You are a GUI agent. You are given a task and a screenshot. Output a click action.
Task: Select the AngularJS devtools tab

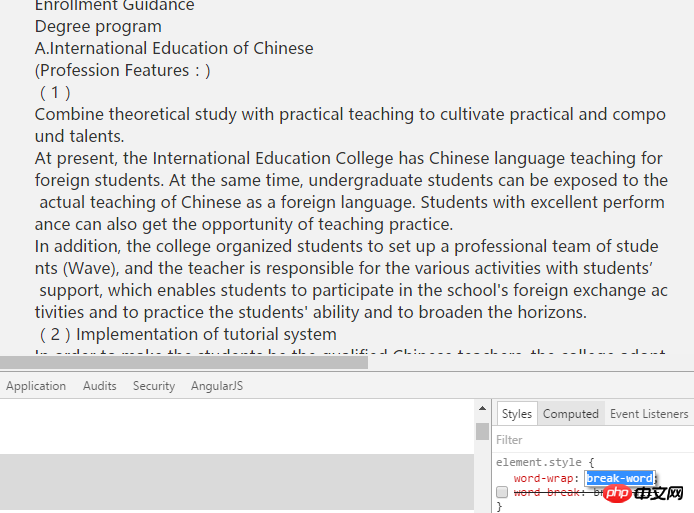tap(217, 386)
